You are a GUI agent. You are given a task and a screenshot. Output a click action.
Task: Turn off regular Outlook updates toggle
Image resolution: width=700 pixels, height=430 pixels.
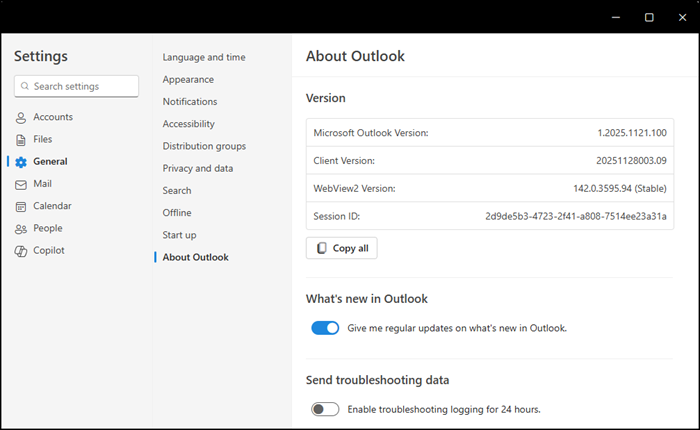[x=325, y=328]
